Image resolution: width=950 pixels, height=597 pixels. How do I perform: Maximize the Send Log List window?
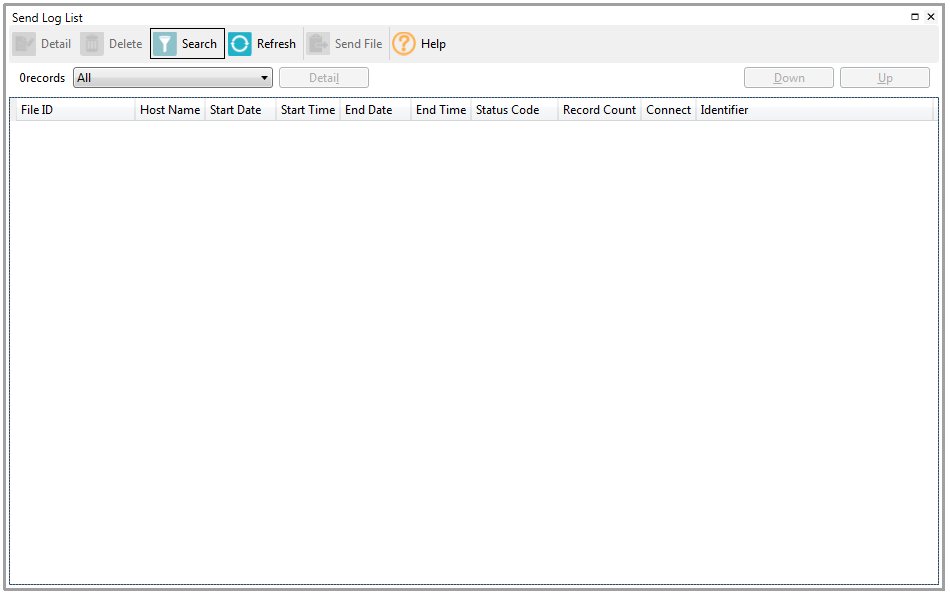pos(915,17)
